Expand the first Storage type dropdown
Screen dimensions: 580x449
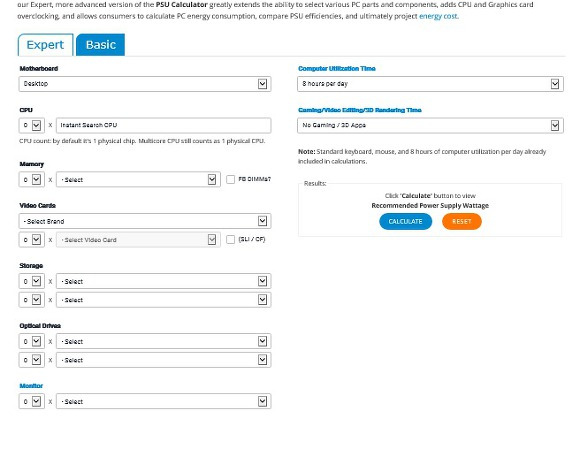click(x=163, y=281)
